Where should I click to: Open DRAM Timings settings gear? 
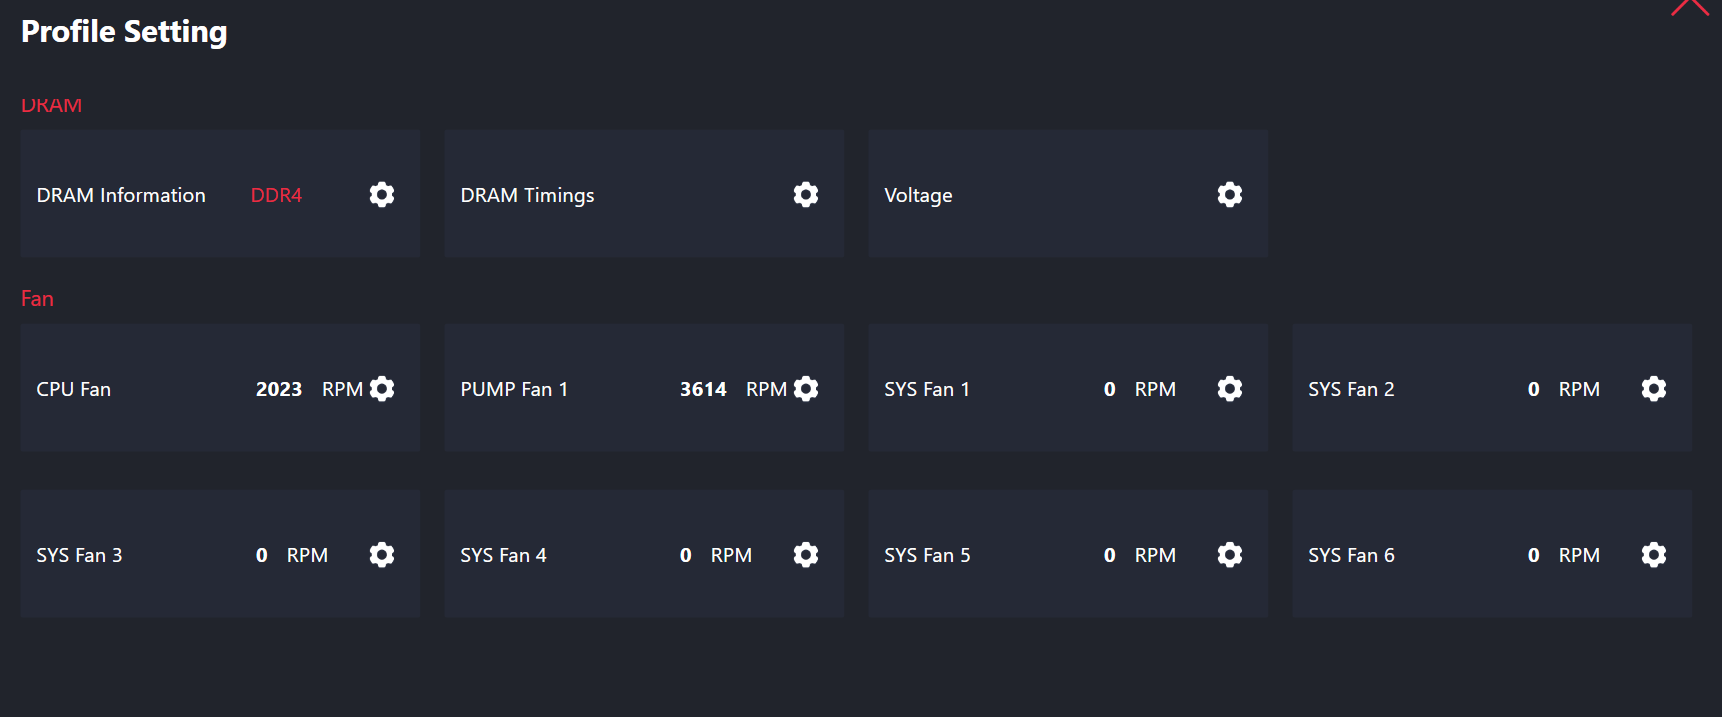[x=806, y=194]
